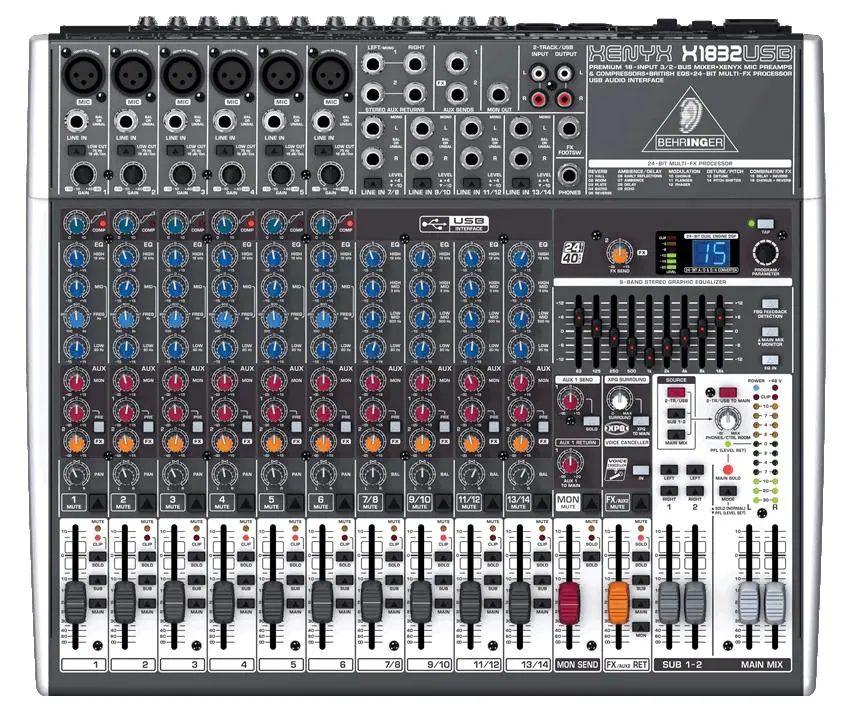Click channel 4 SUB routing button
The image size is (847, 725).
click(x=246, y=580)
